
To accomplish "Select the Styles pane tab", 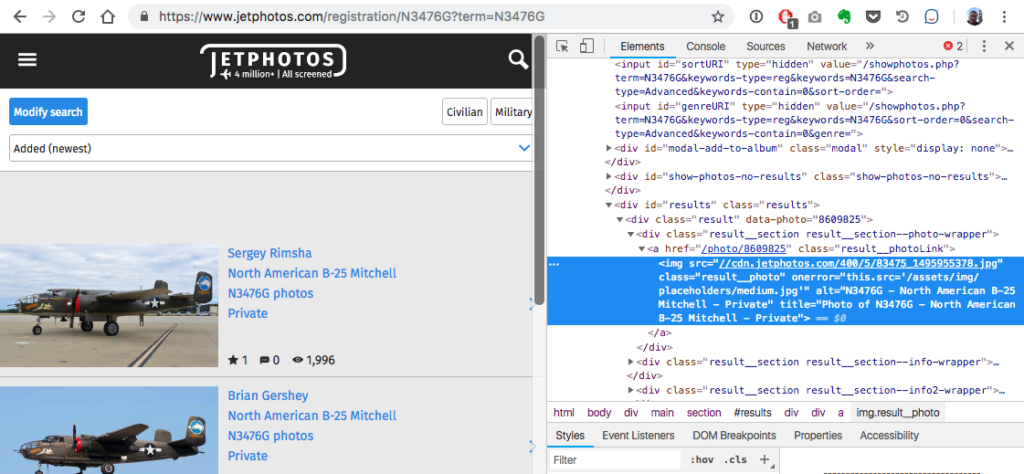I will tap(570, 435).
